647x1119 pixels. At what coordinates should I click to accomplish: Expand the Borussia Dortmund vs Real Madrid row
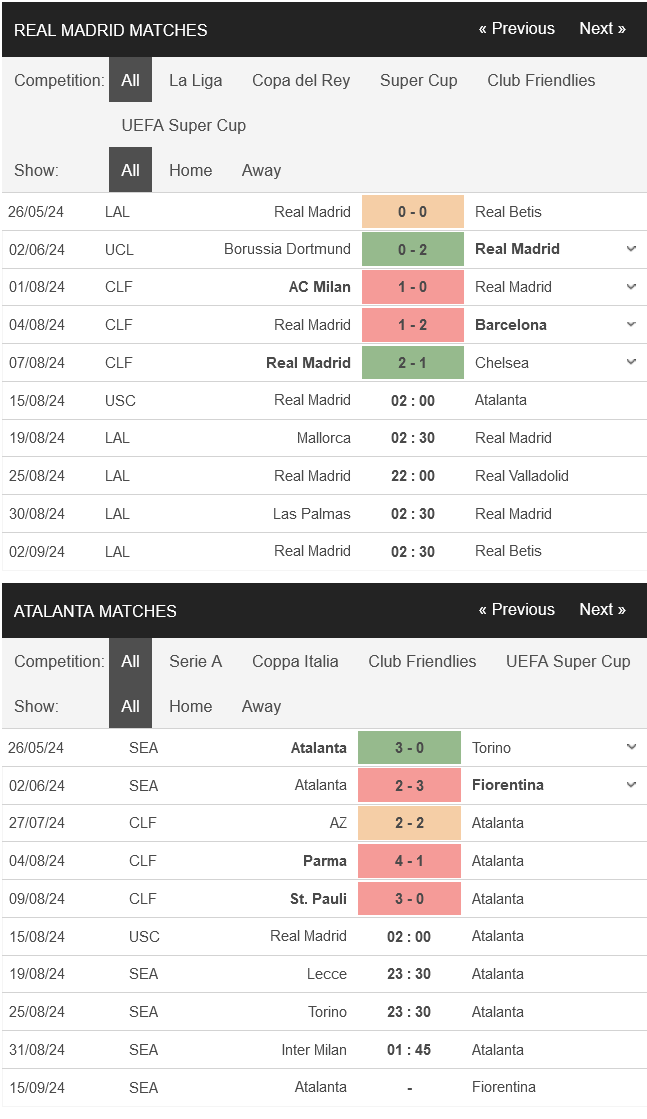click(631, 249)
